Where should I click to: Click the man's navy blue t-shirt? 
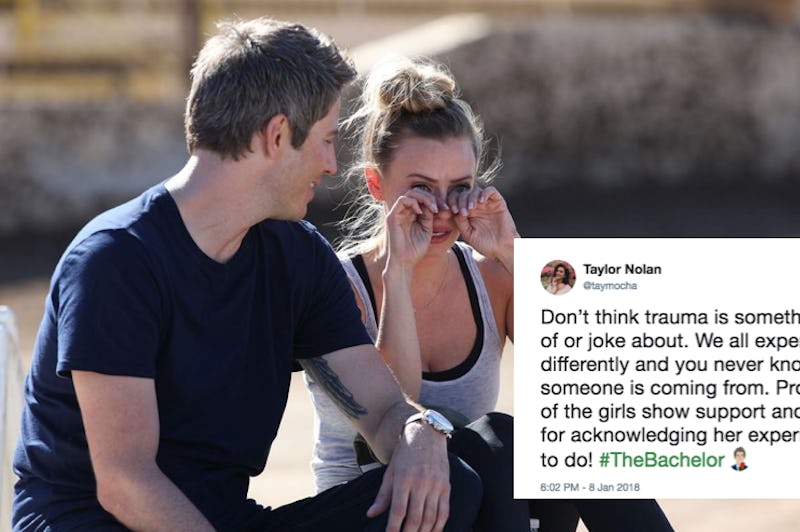[x=168, y=326]
